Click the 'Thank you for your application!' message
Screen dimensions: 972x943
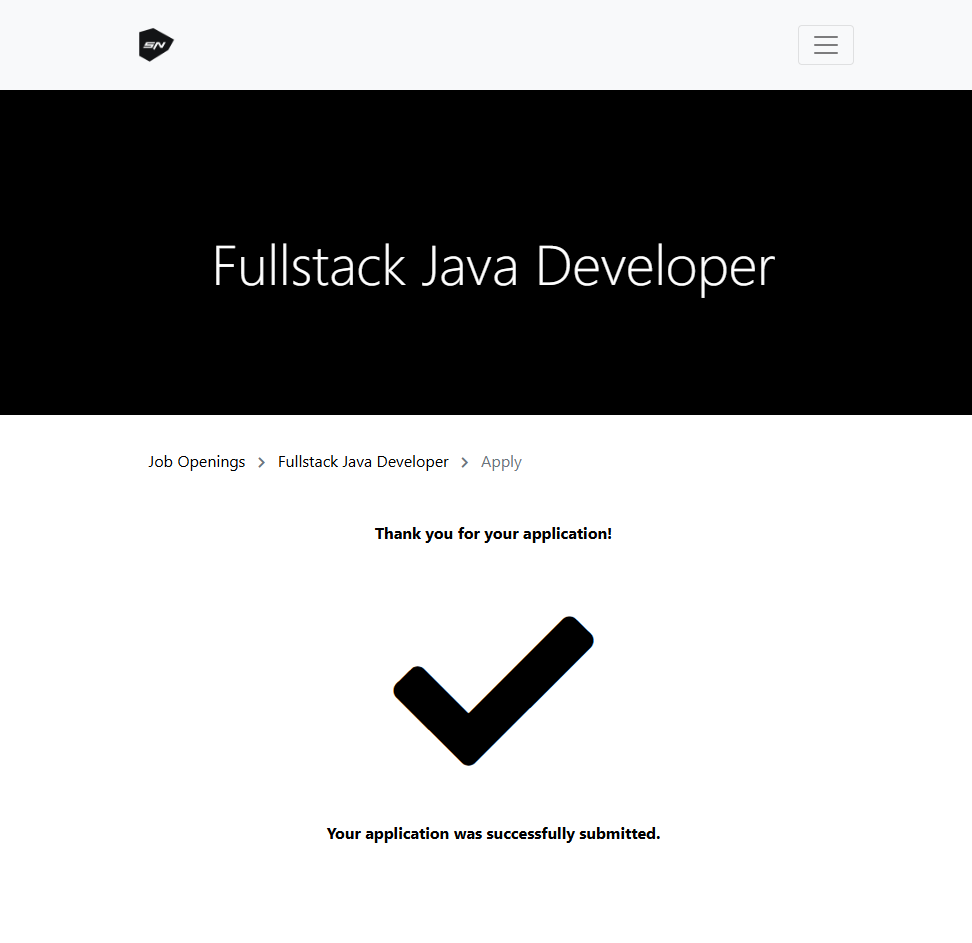point(493,534)
